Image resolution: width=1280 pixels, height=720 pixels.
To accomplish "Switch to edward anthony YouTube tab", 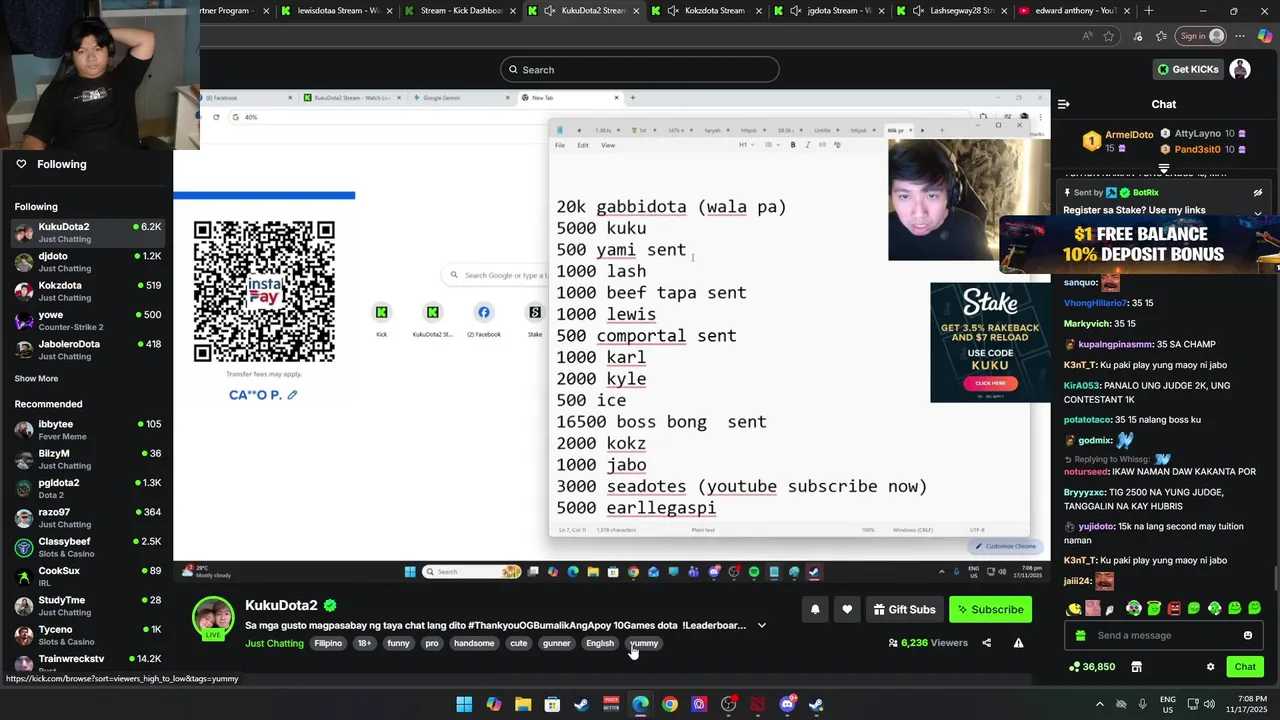I will click(1075, 11).
